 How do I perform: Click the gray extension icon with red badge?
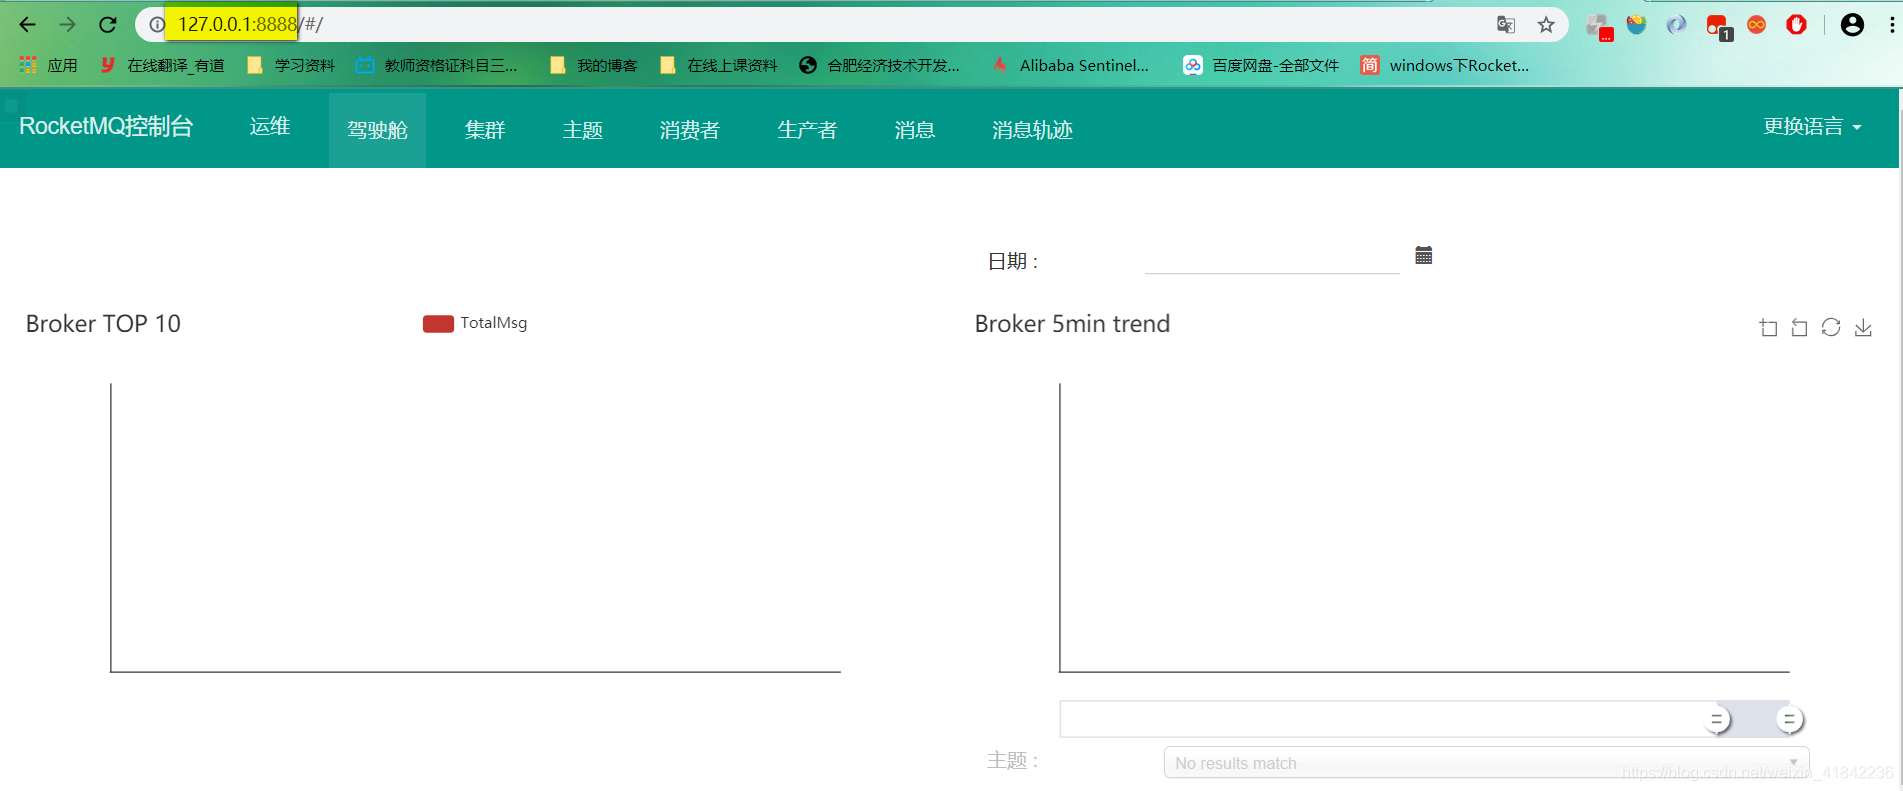pyautogui.click(x=1599, y=27)
